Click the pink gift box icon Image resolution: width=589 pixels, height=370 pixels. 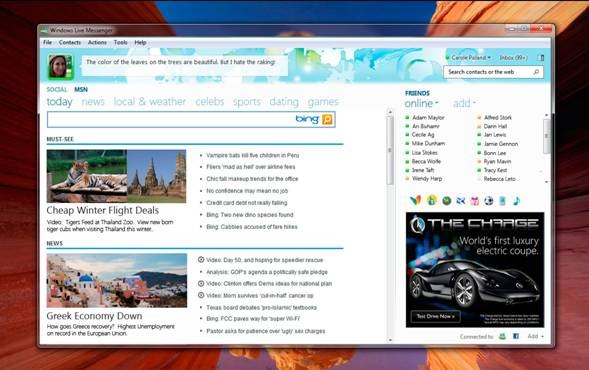pos(475,201)
